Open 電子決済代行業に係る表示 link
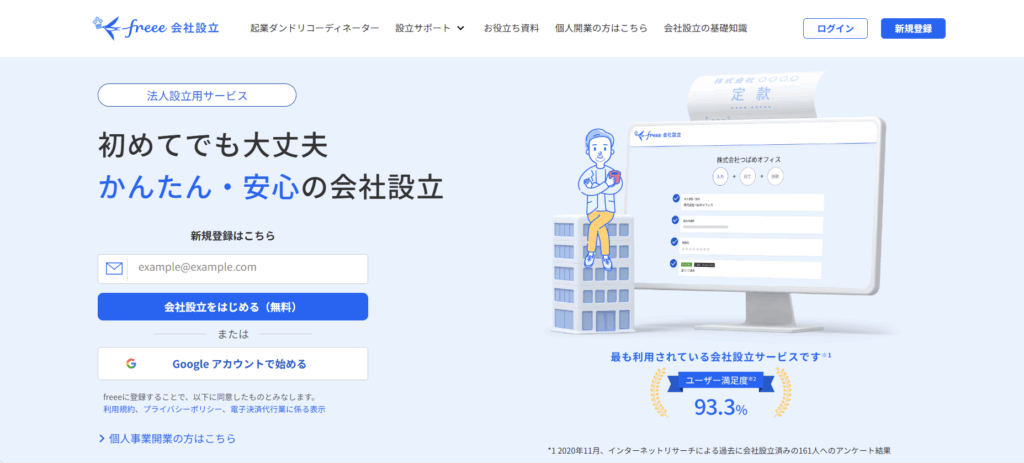 point(278,409)
